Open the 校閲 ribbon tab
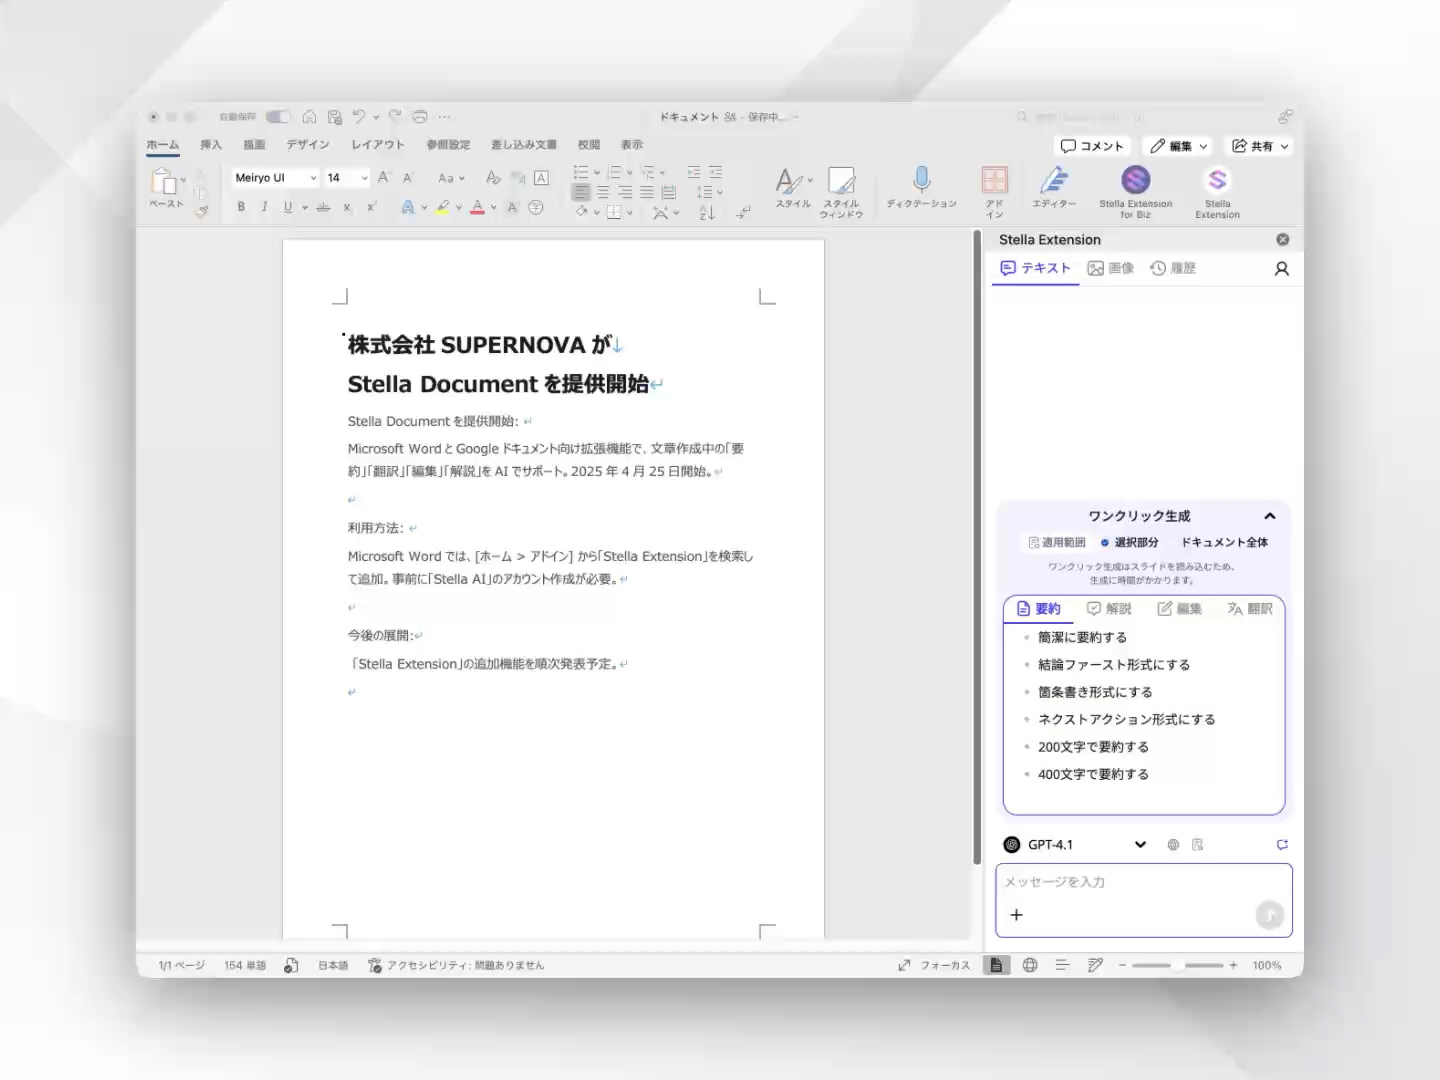The height and width of the screenshot is (1080, 1440). coord(589,145)
